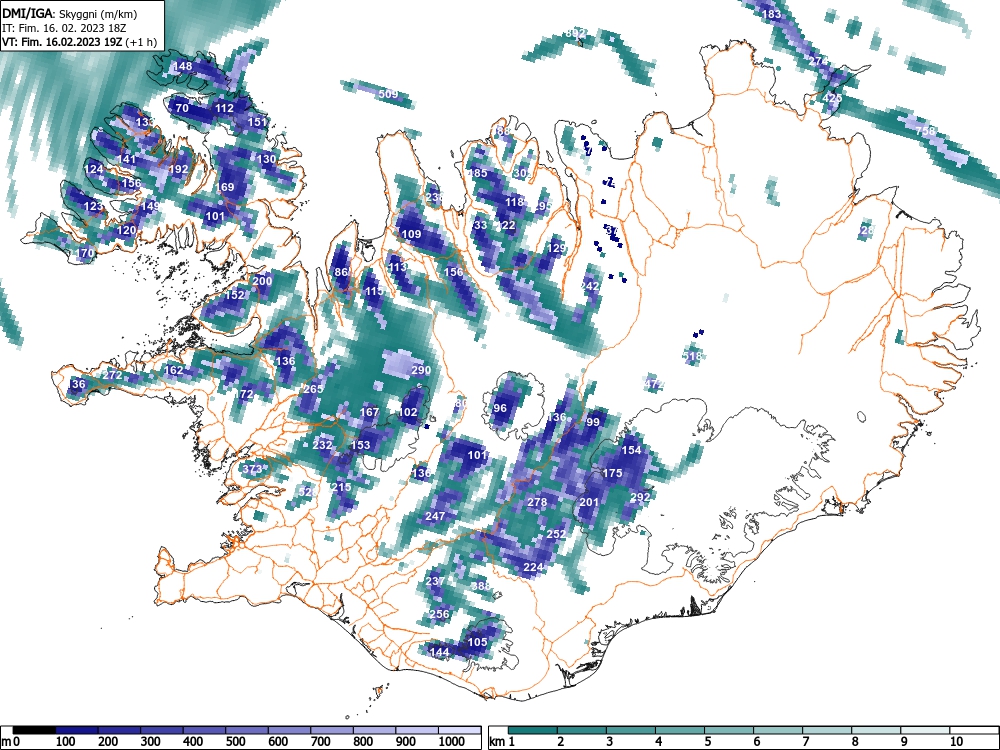Click the visibility value 232 on the map

[323, 445]
